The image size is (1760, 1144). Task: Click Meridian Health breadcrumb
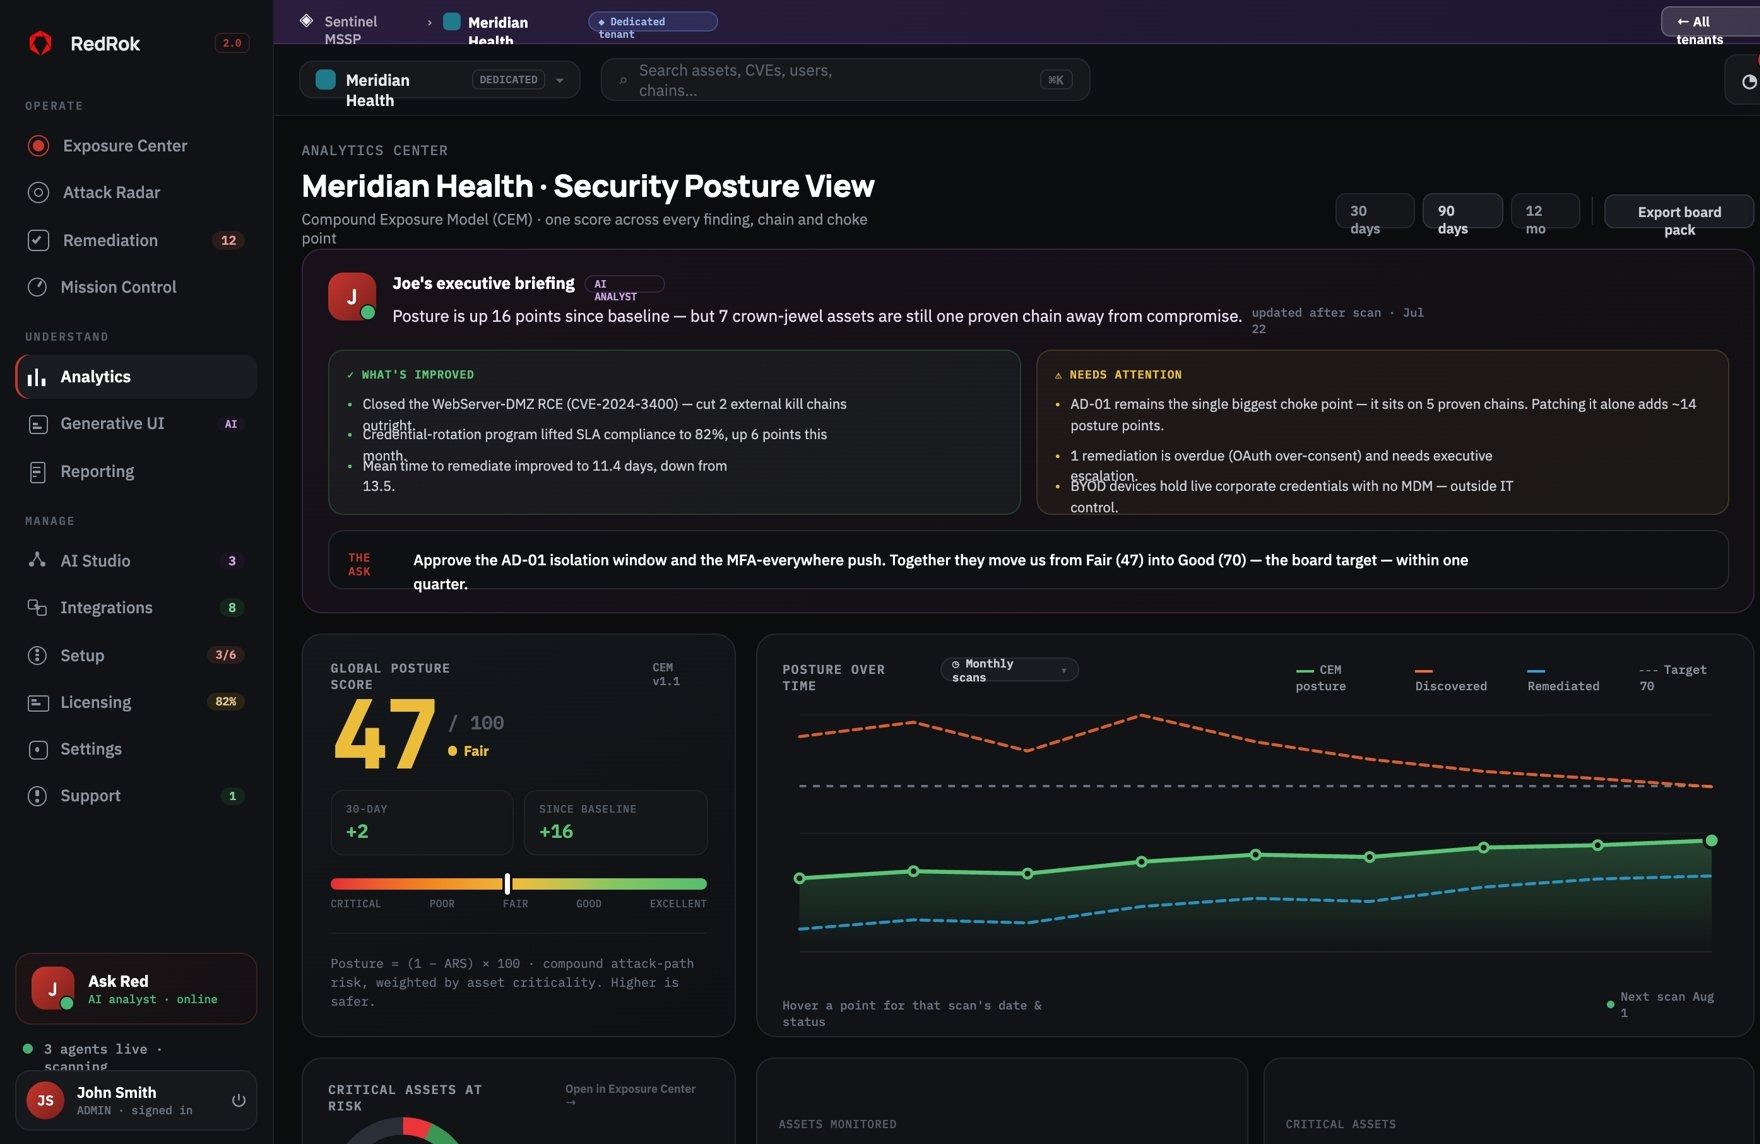tap(496, 31)
